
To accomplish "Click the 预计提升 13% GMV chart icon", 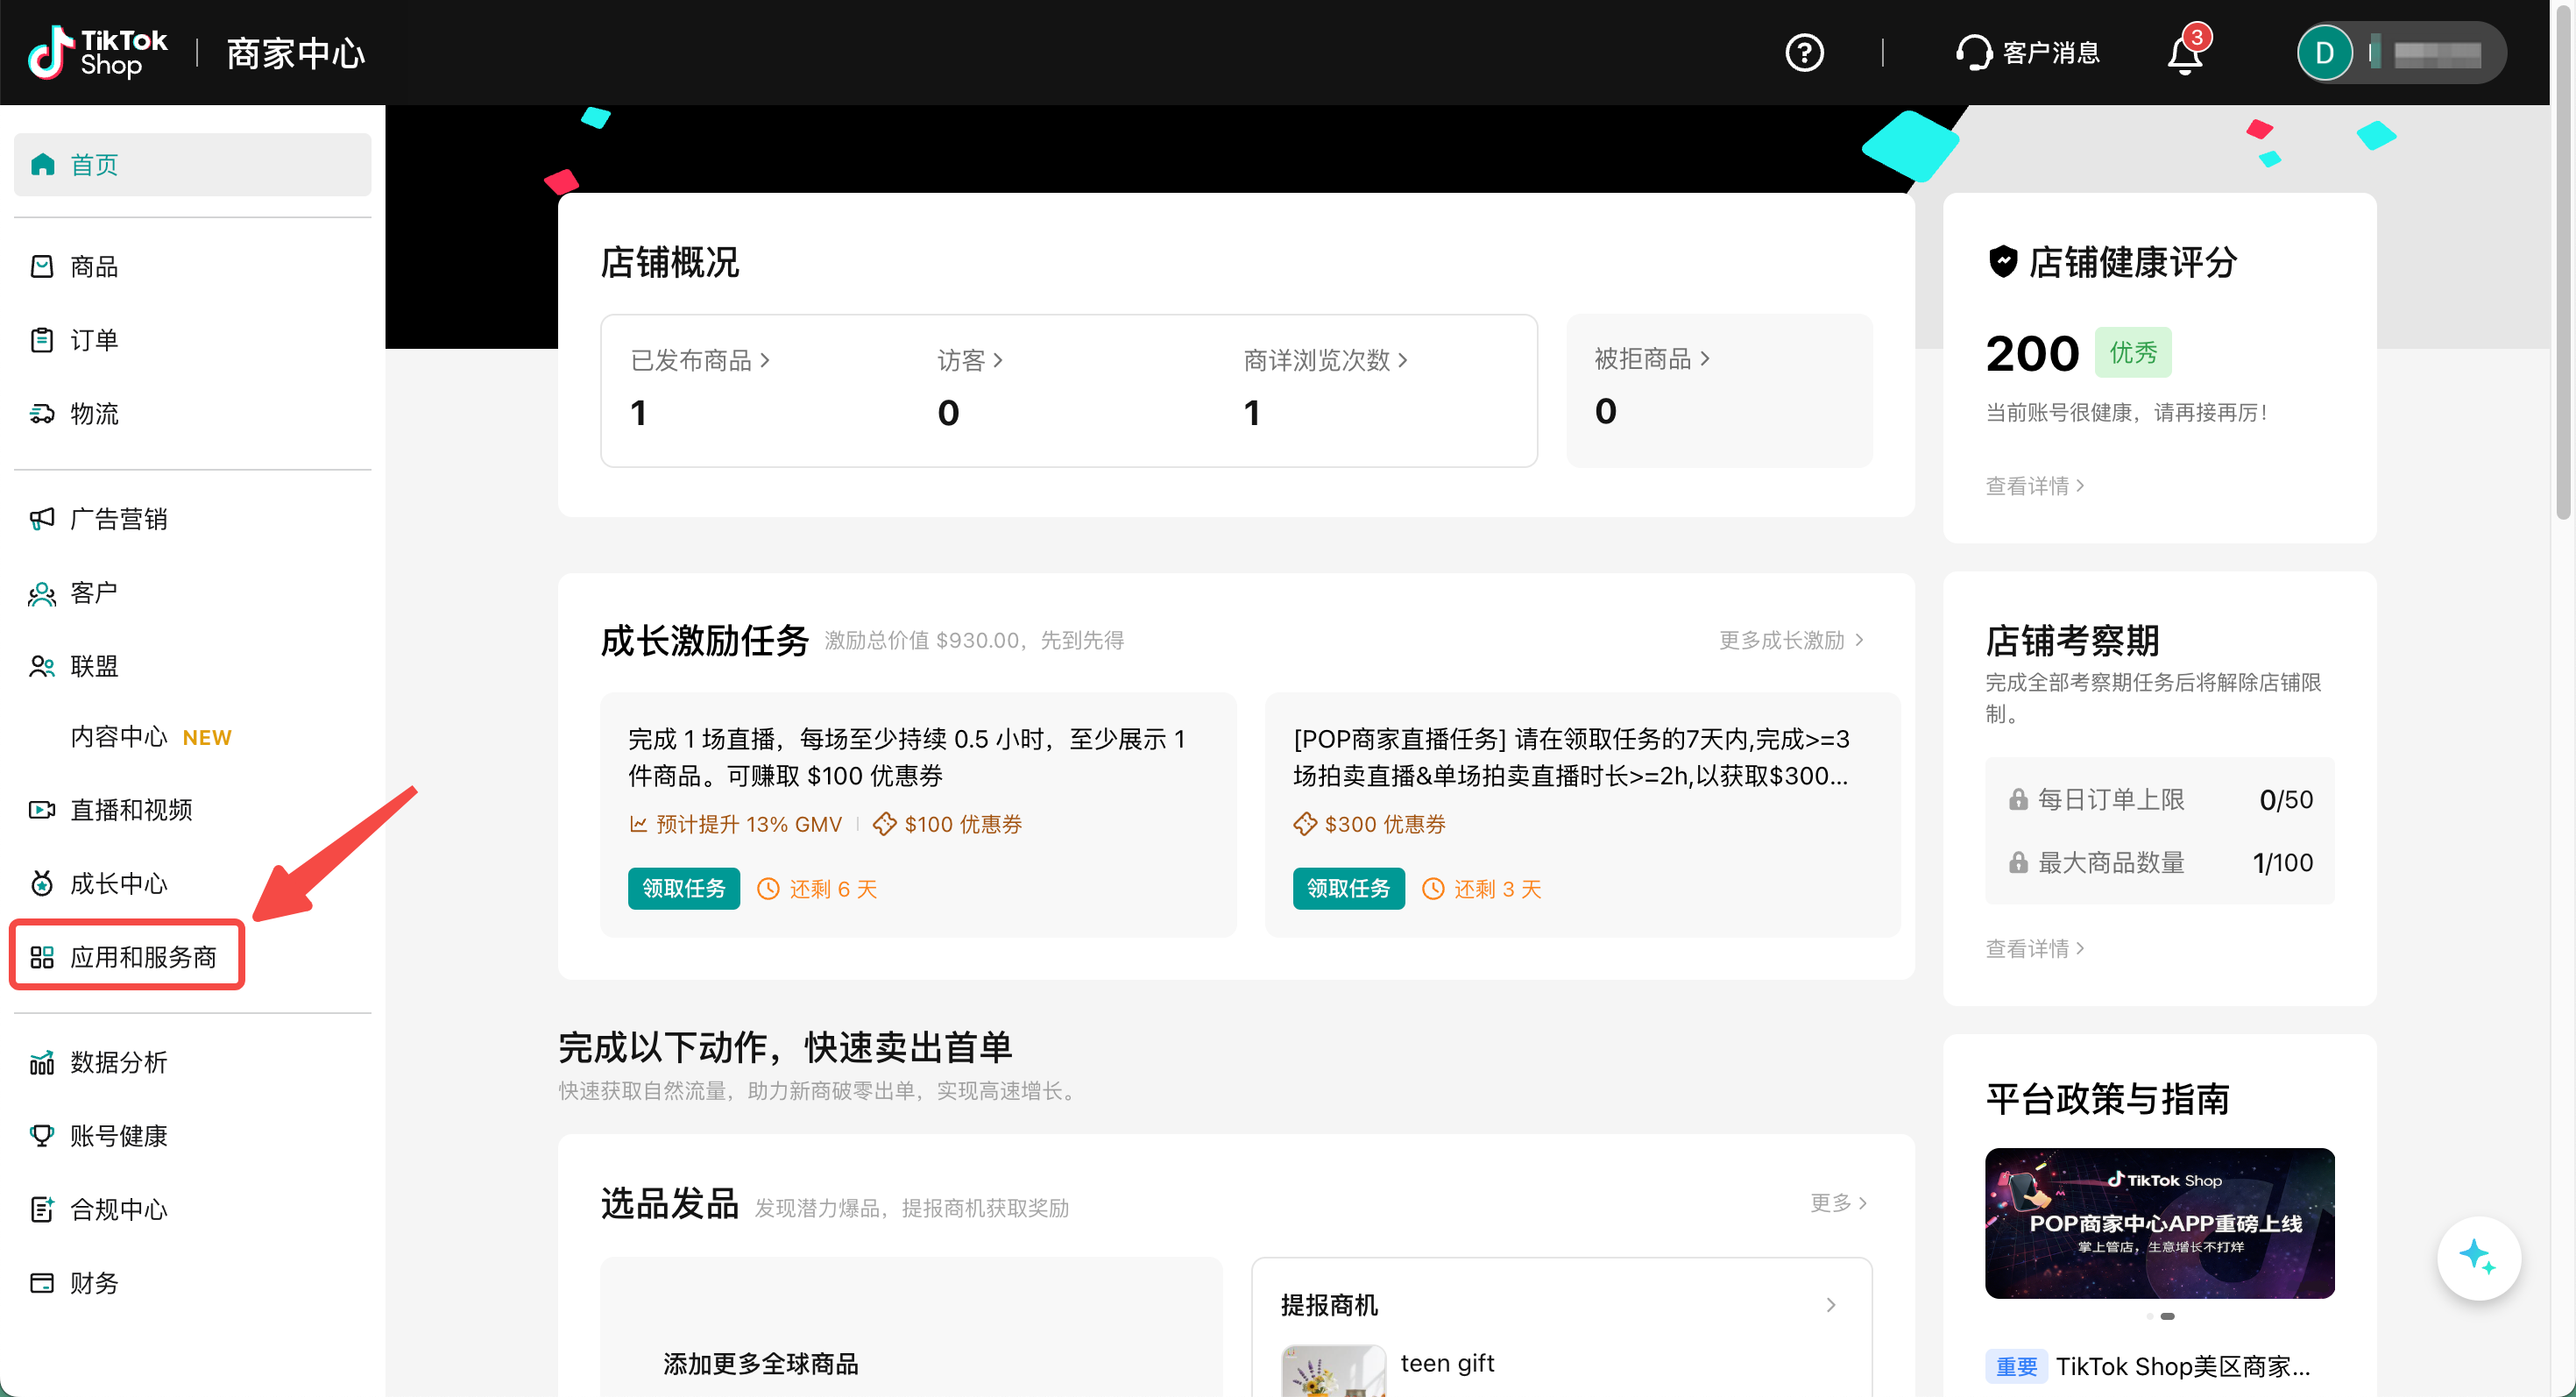I will [638, 824].
